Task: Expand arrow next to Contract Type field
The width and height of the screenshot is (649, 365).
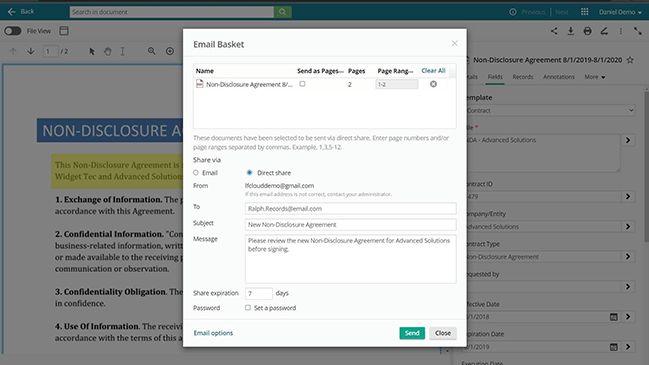Action: pyautogui.click(x=628, y=257)
